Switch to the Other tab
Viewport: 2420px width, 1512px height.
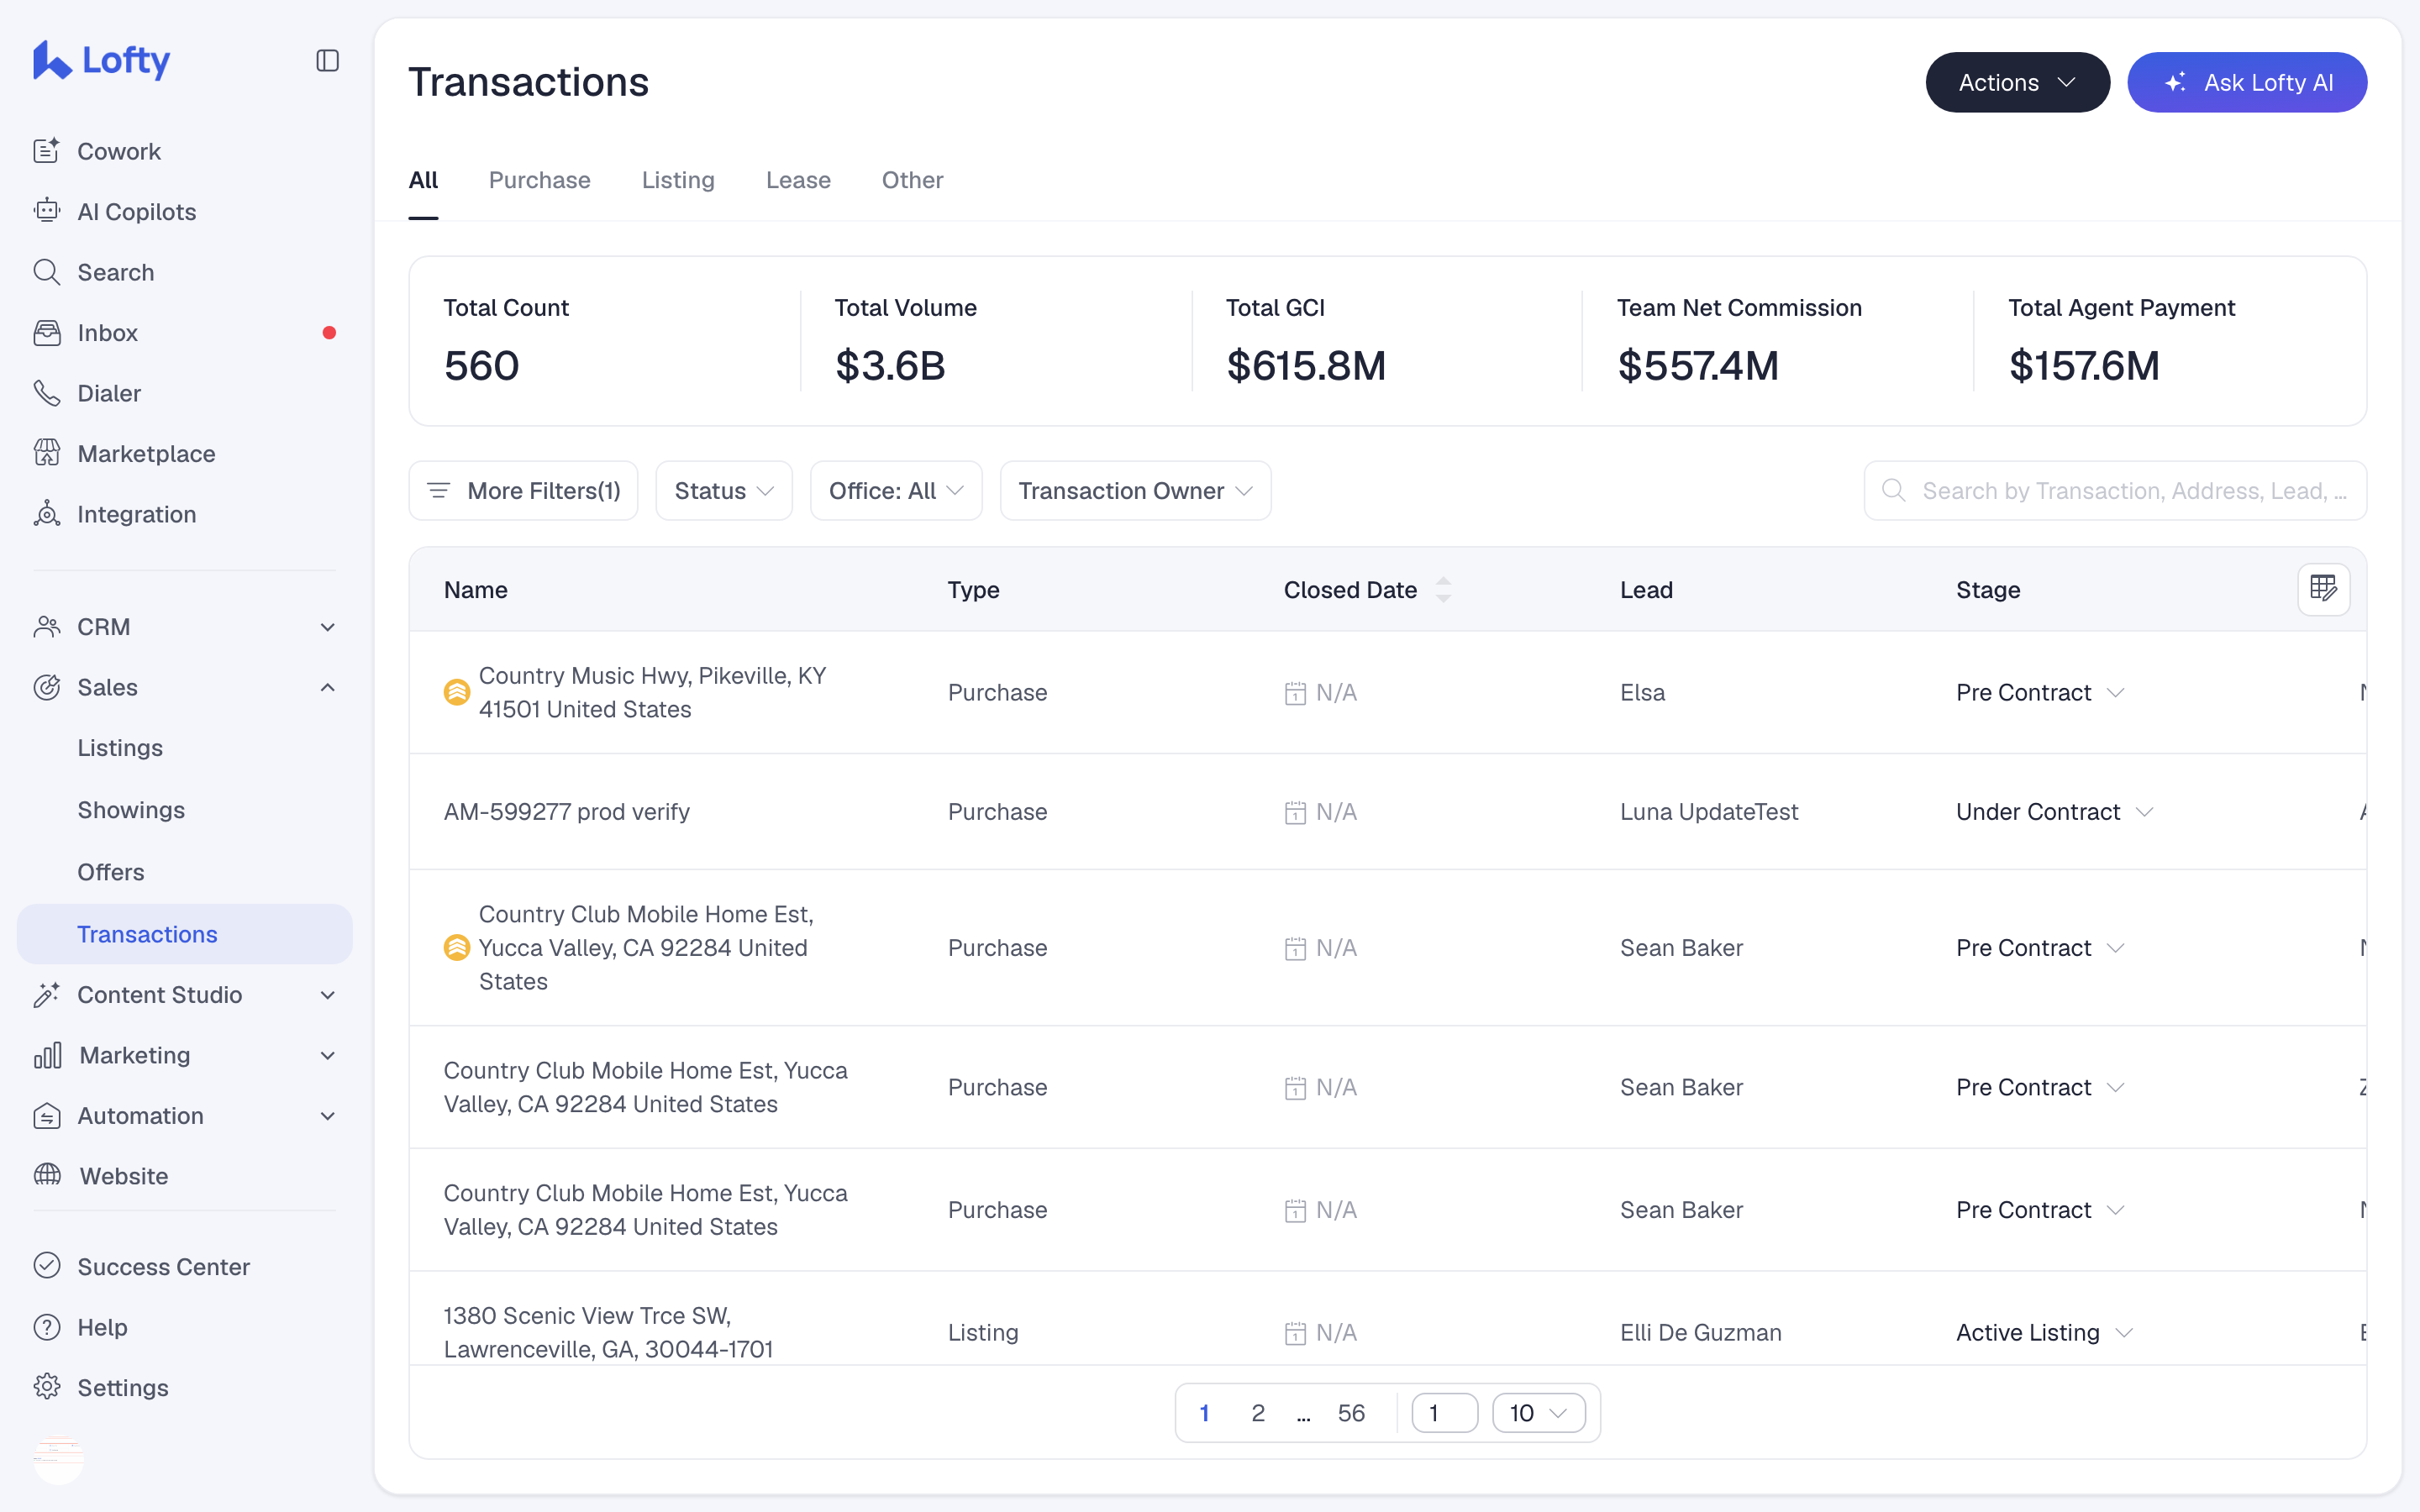[912, 180]
